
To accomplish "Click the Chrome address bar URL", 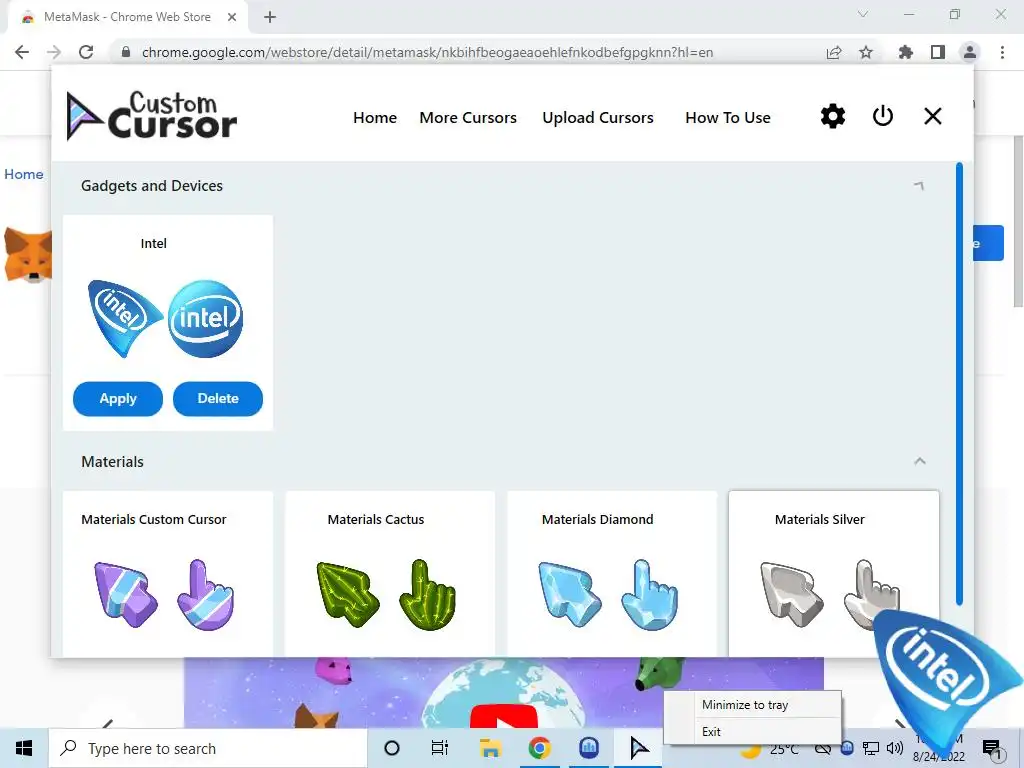I will (x=427, y=52).
